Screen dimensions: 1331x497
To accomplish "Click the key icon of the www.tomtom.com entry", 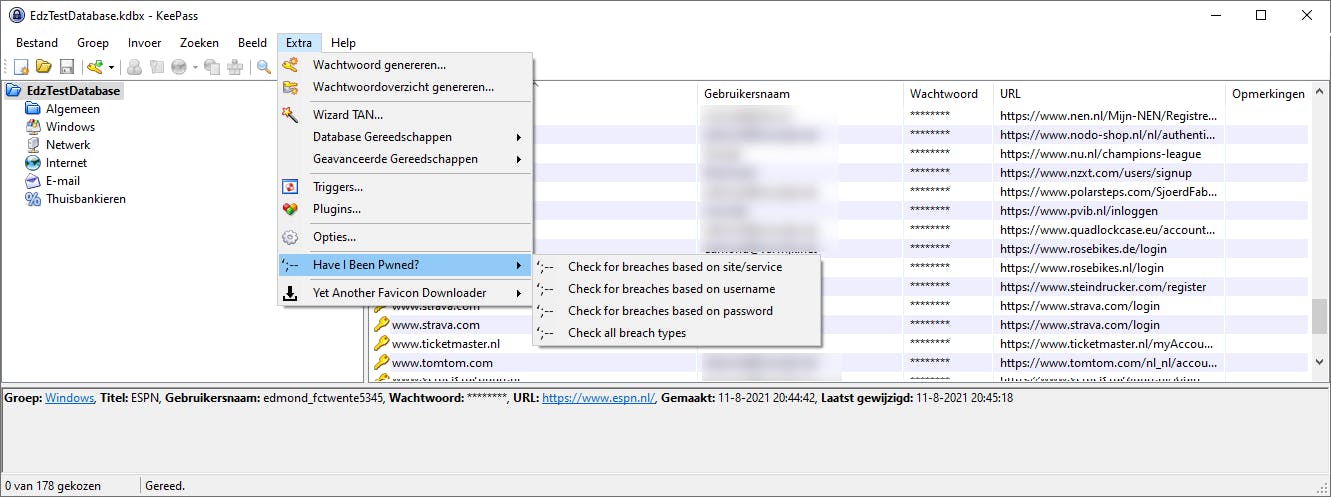I will pos(381,363).
